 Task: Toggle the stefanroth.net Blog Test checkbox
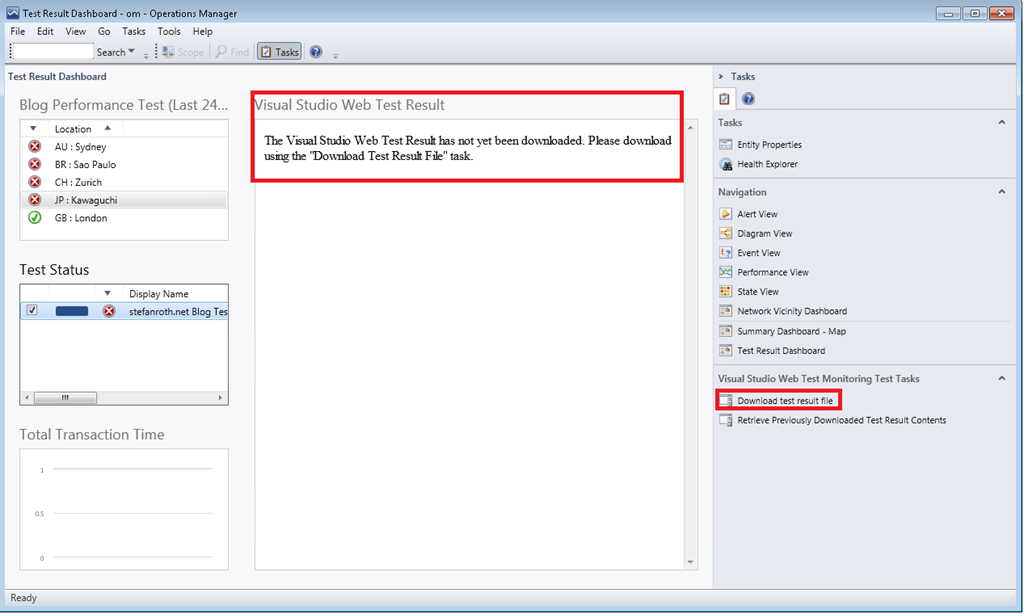click(32, 310)
